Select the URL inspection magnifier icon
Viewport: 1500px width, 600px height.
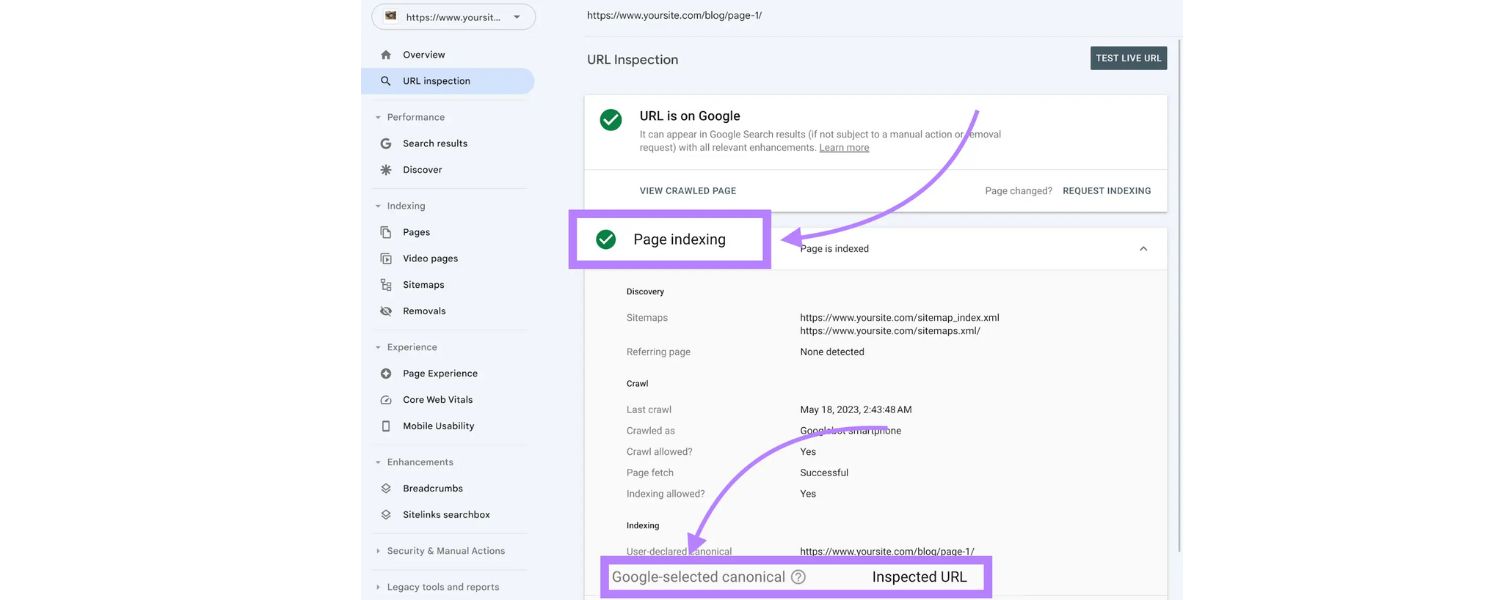point(385,81)
